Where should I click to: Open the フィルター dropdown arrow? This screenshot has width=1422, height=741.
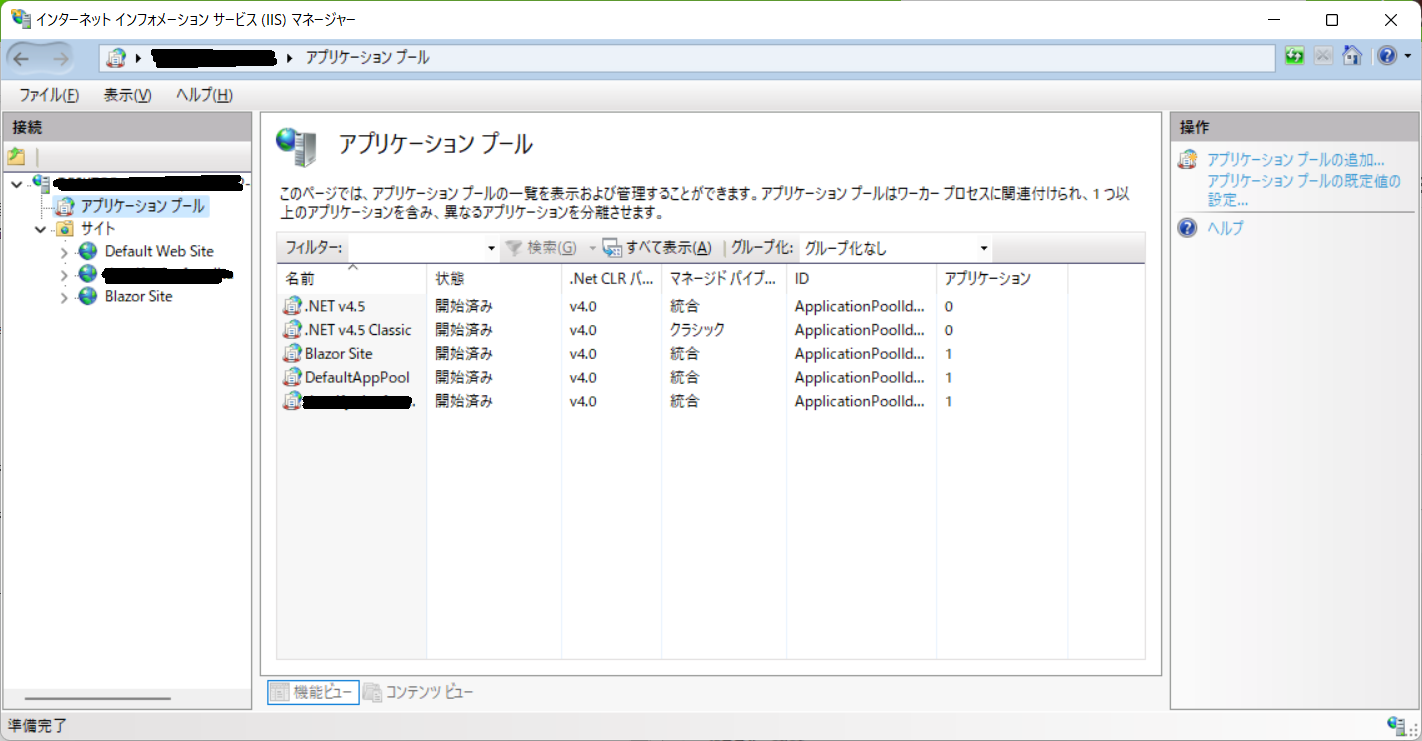click(x=491, y=249)
